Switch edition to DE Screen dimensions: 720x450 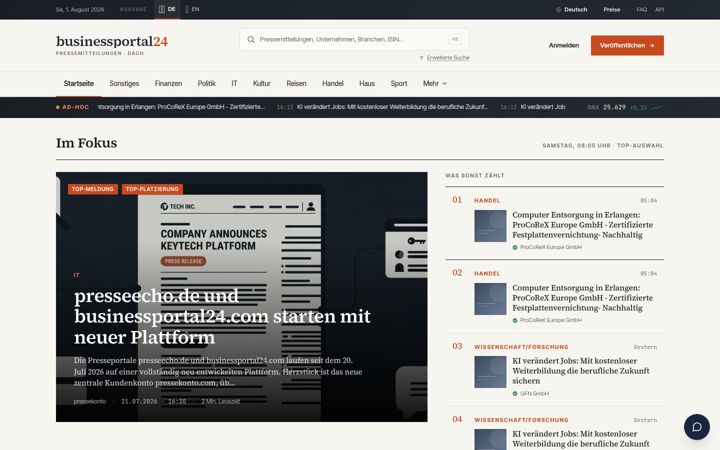[167, 9]
